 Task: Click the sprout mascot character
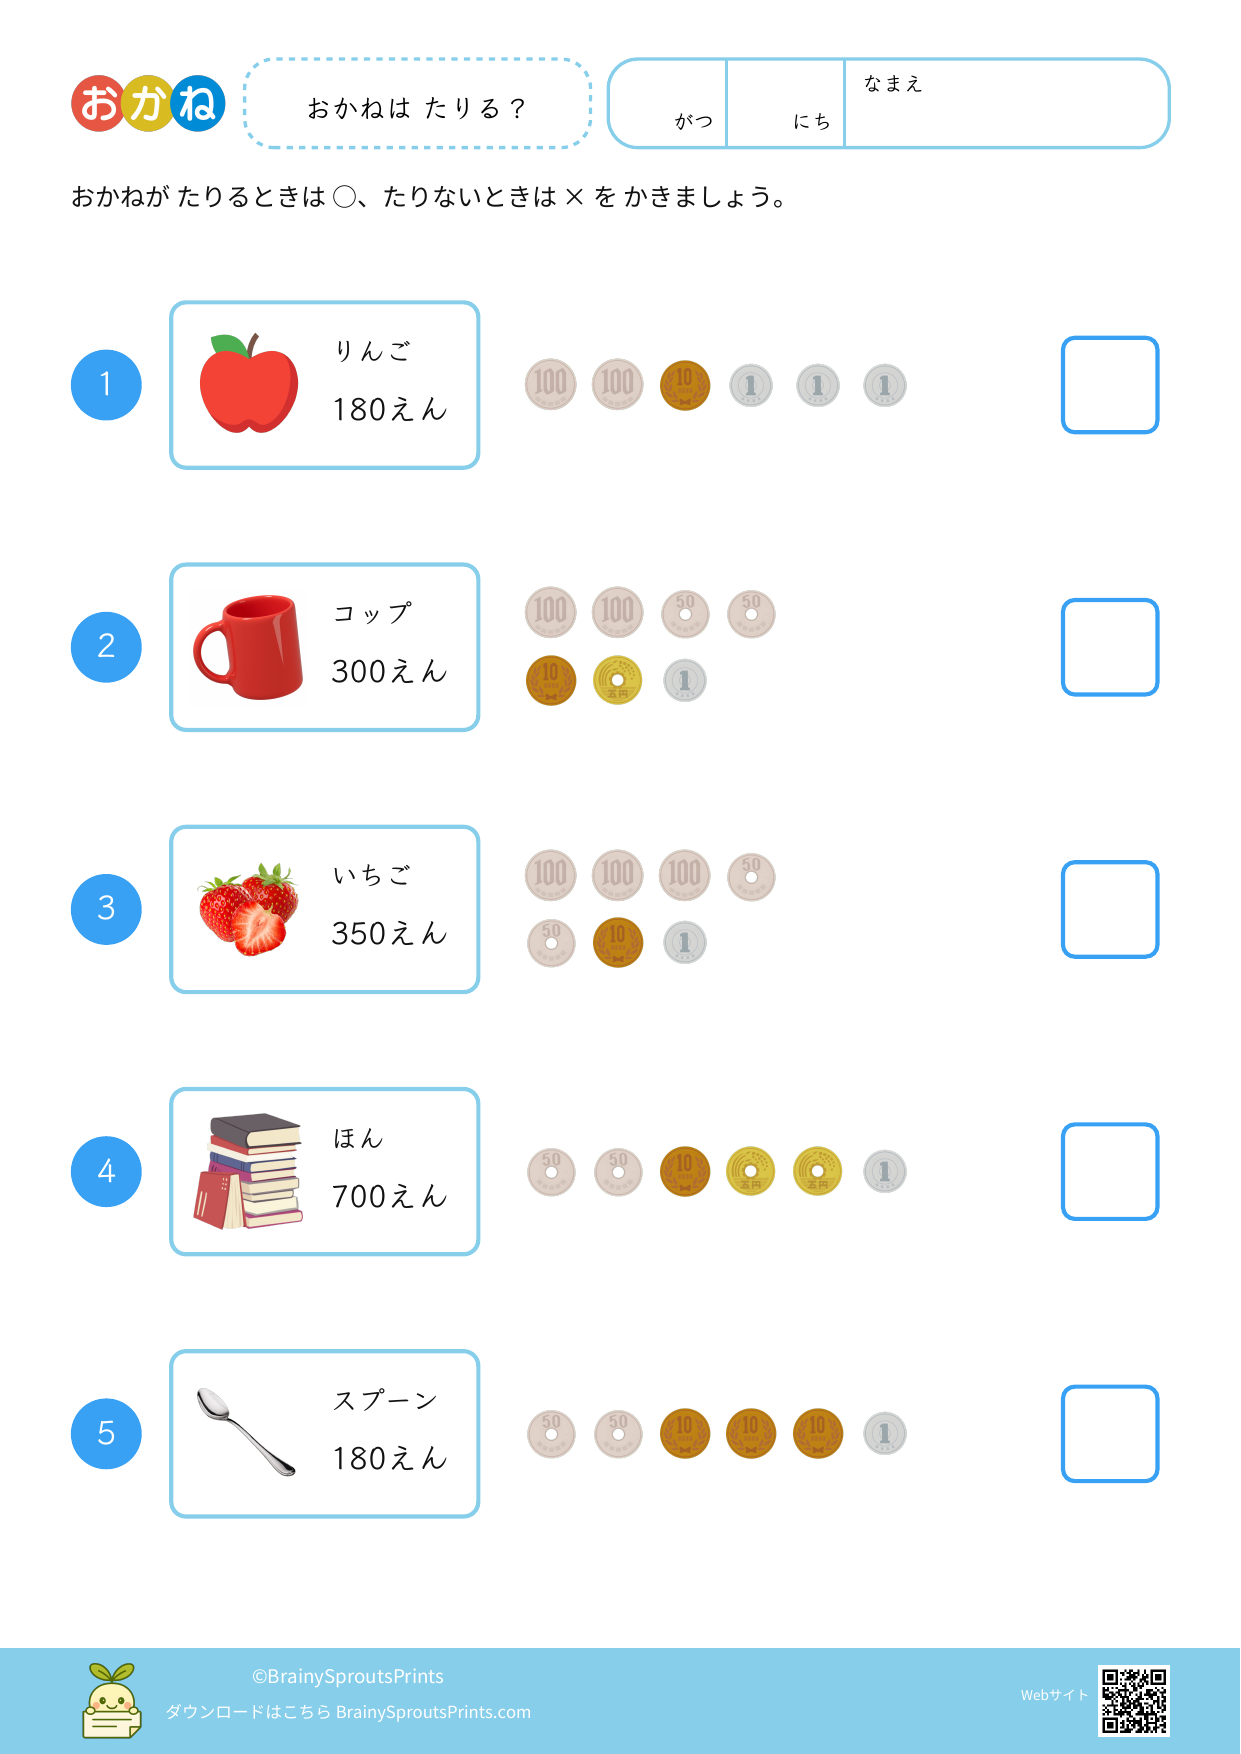(x=111, y=1701)
